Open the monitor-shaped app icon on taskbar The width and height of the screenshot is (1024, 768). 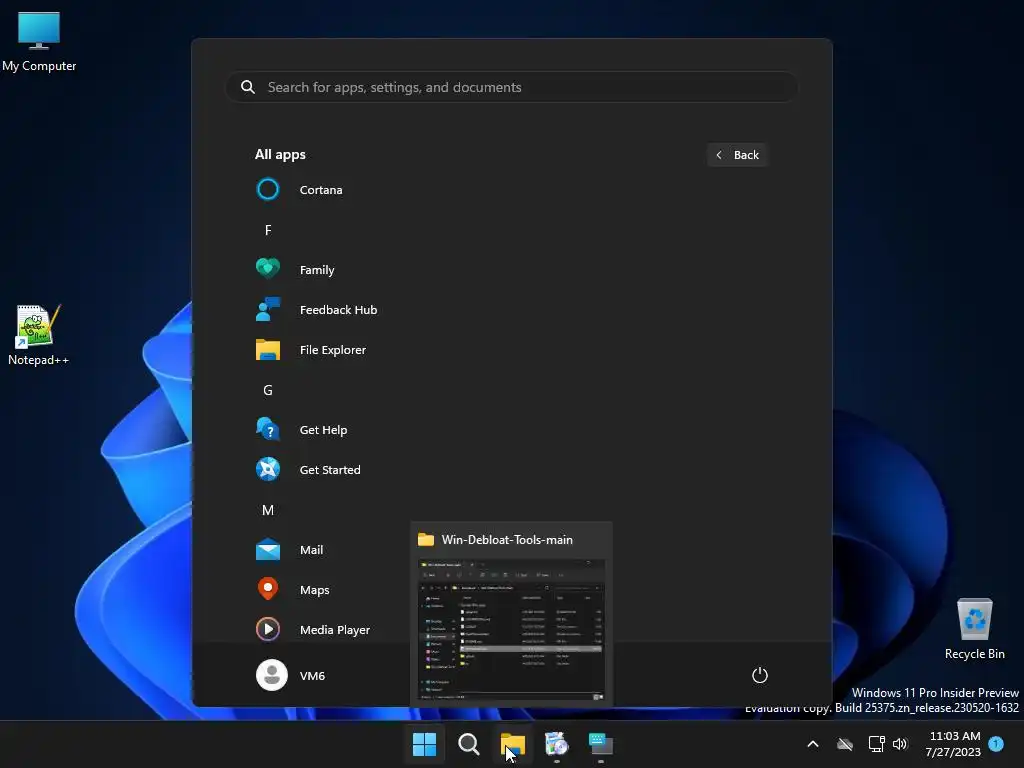(601, 744)
